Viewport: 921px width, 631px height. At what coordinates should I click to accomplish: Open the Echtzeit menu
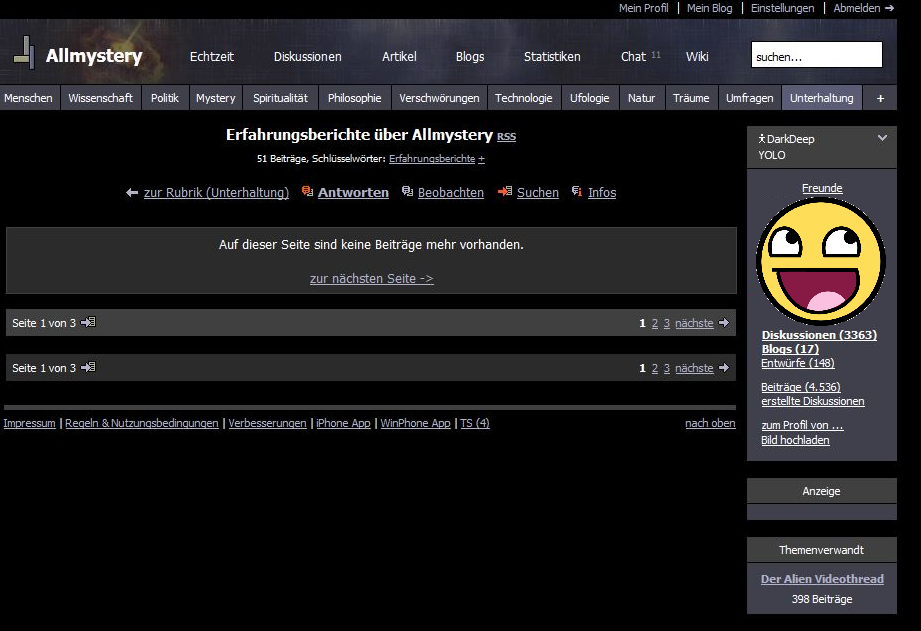[x=211, y=56]
